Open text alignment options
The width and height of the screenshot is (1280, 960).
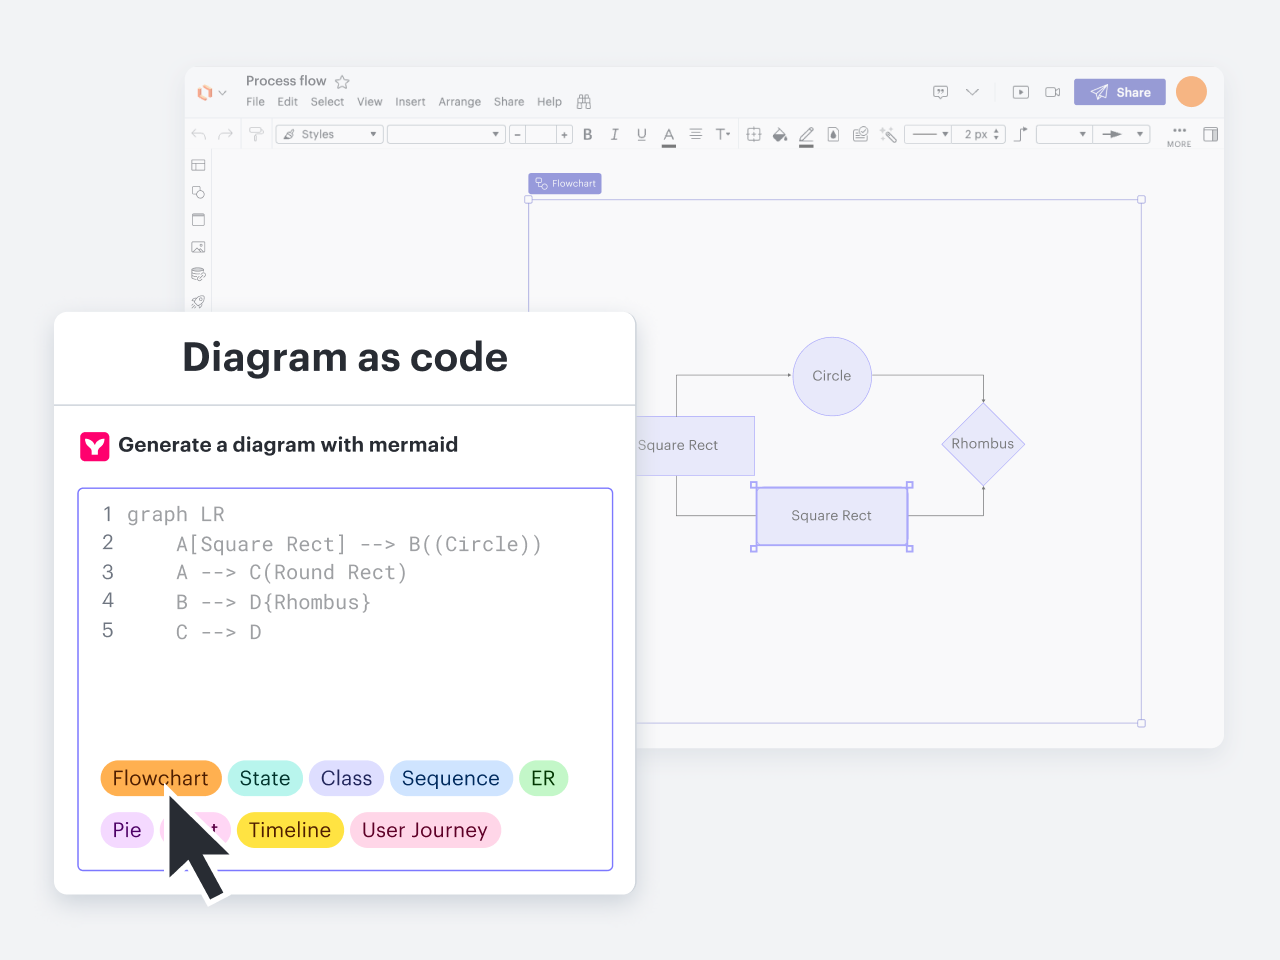(696, 134)
